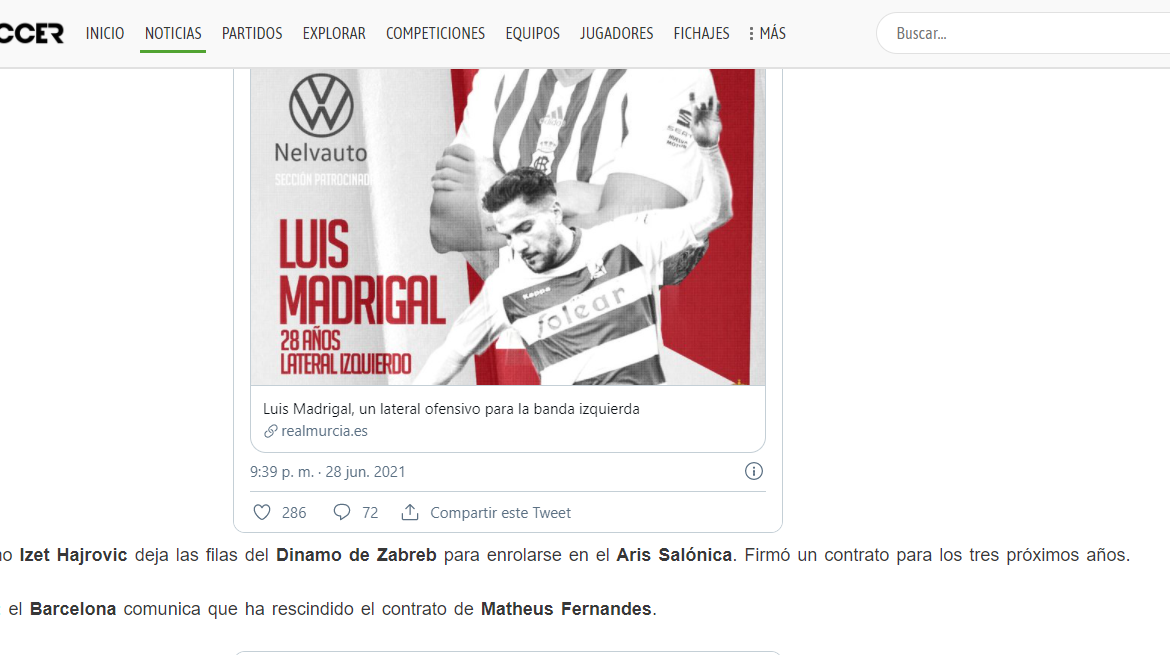The height and width of the screenshot is (655, 1170).
Task: Navigate to COMPETICIONES
Action: click(x=435, y=33)
